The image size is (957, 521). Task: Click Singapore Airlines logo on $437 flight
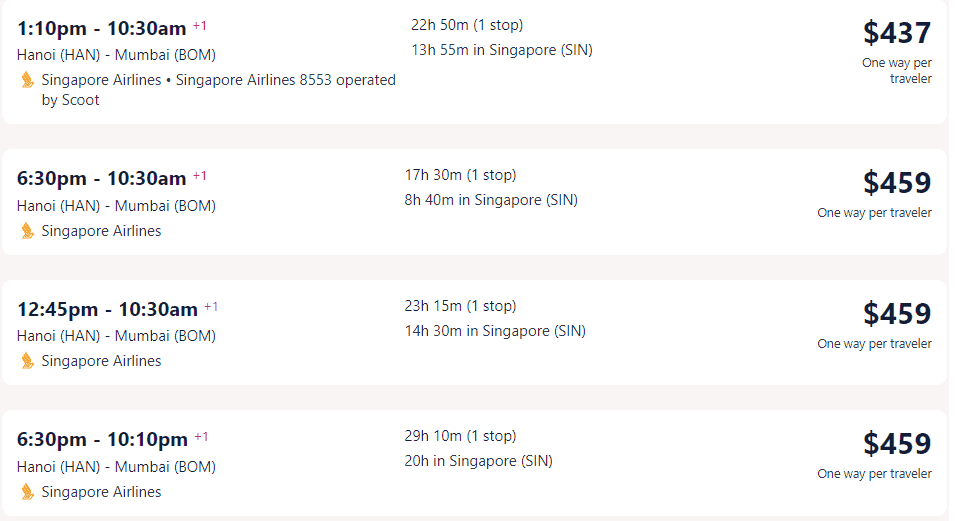coord(27,80)
